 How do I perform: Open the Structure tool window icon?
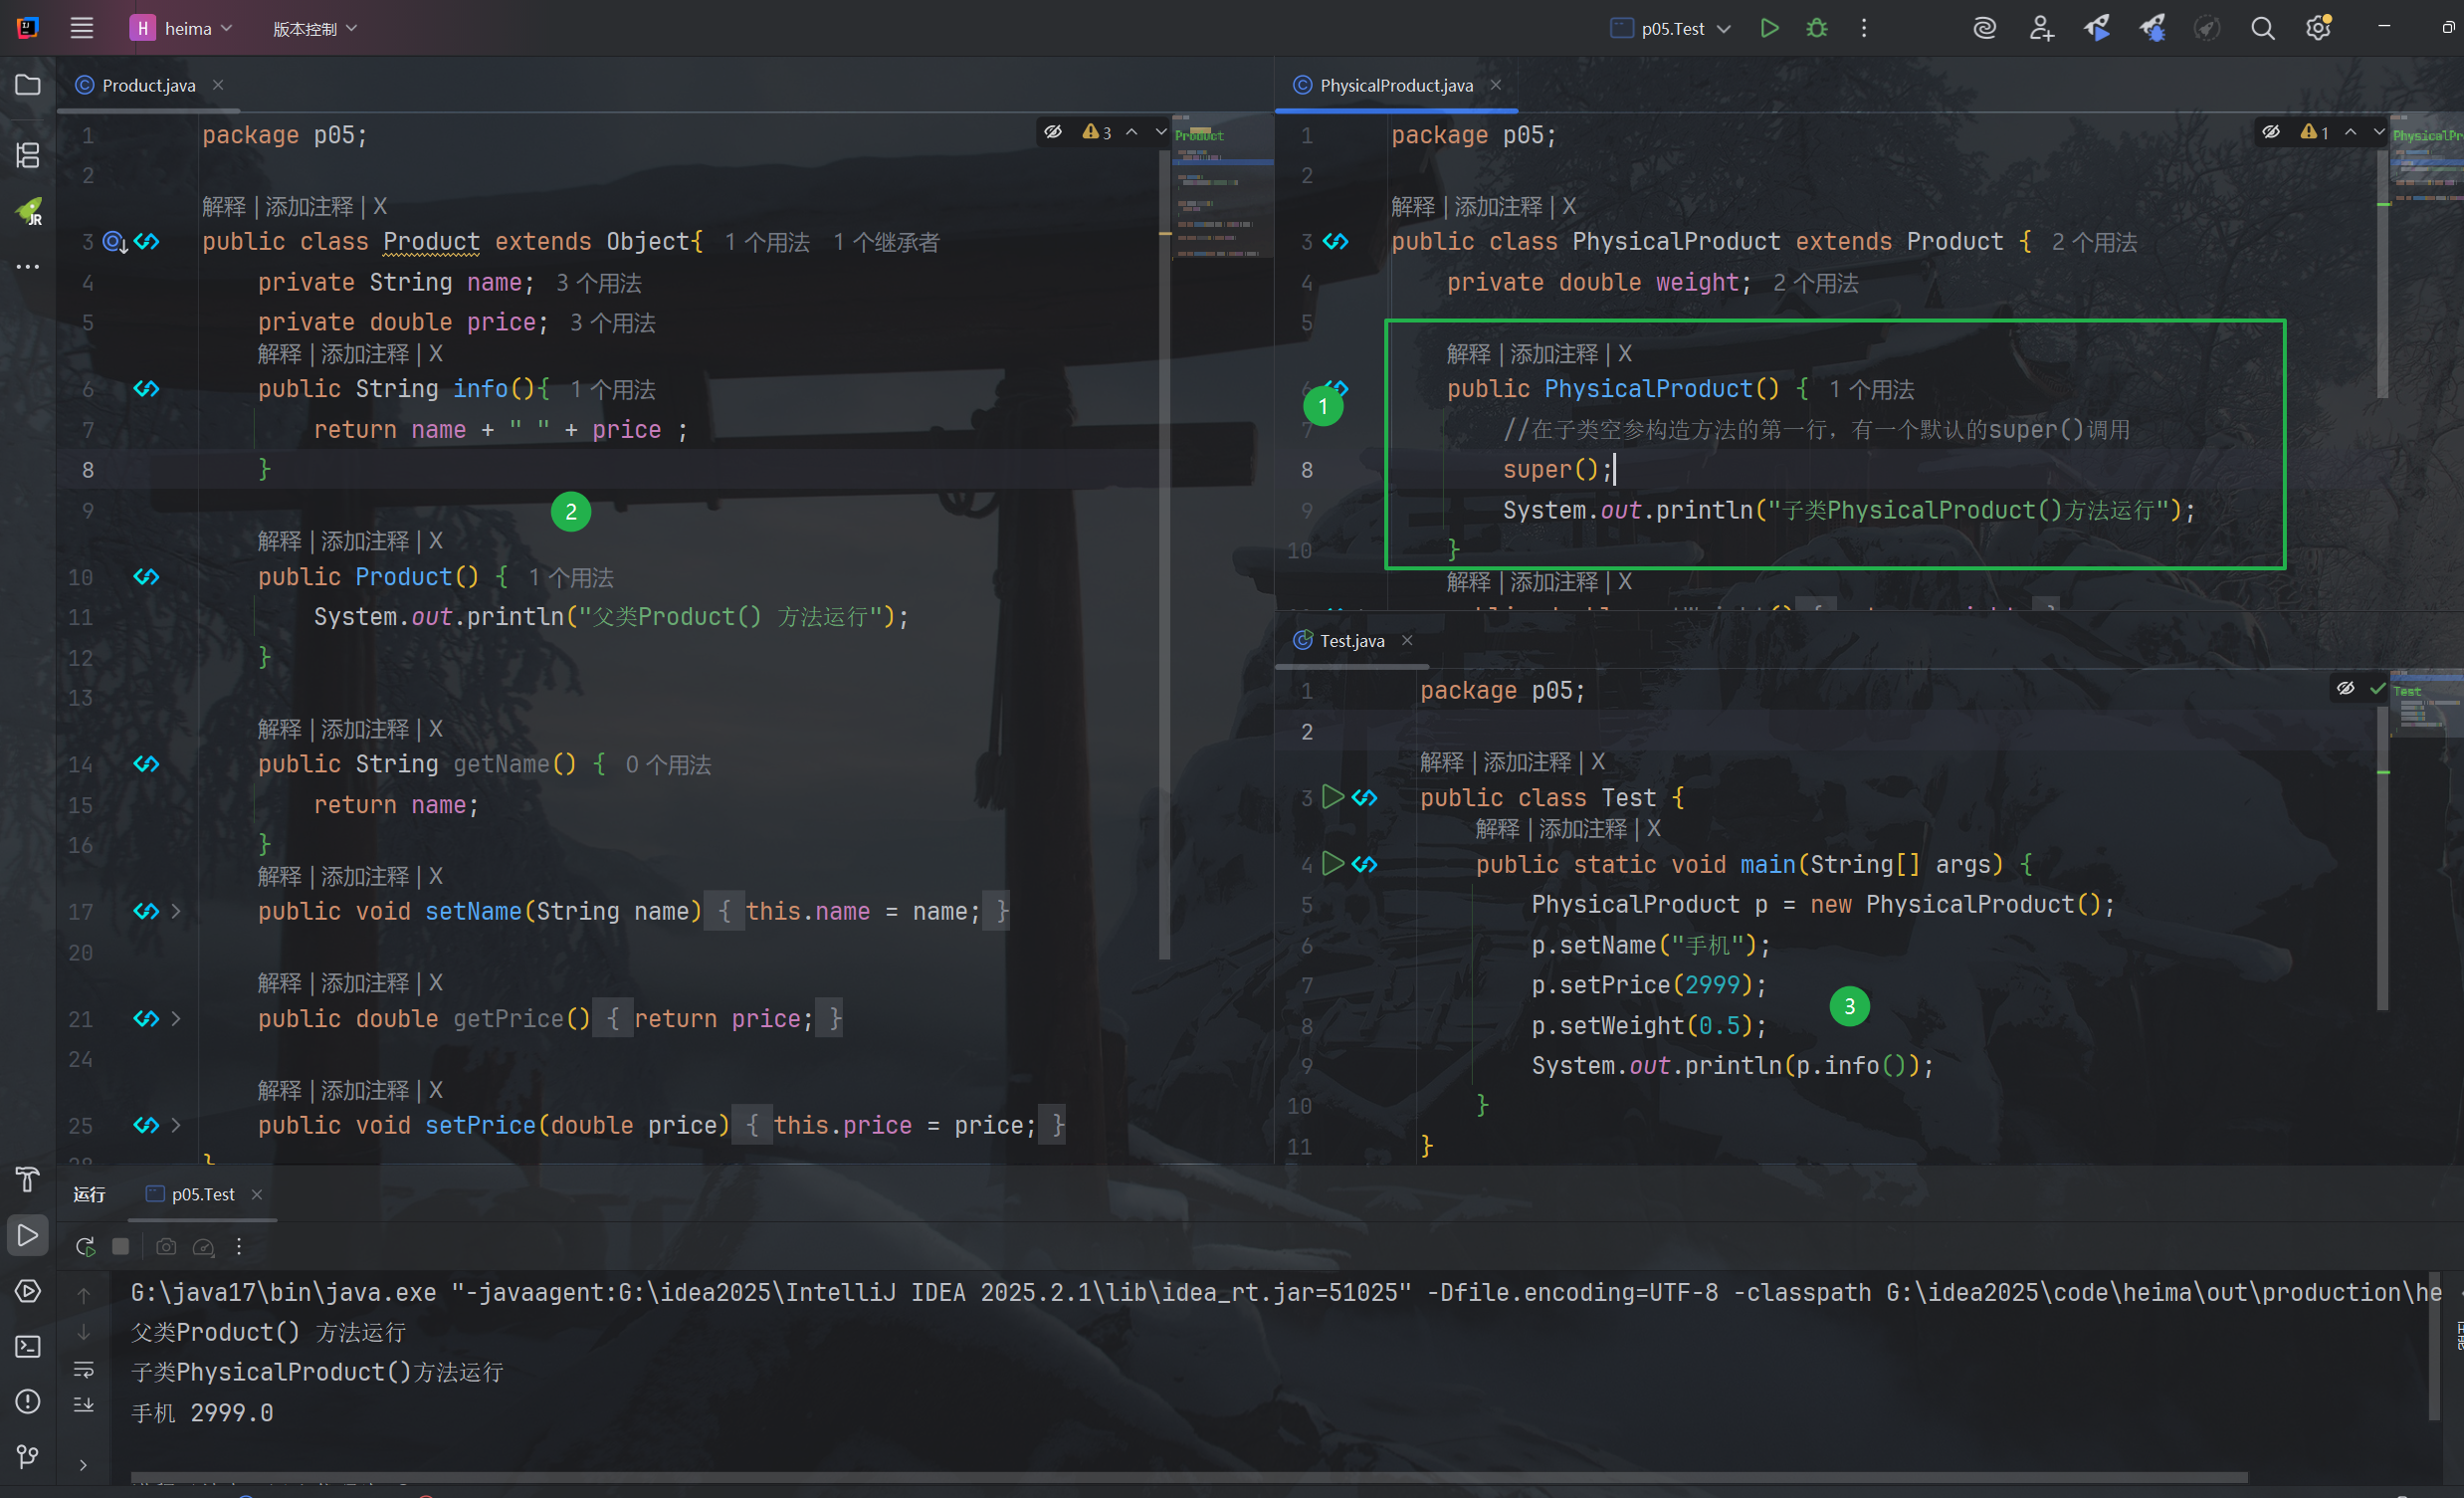pyautogui.click(x=28, y=155)
